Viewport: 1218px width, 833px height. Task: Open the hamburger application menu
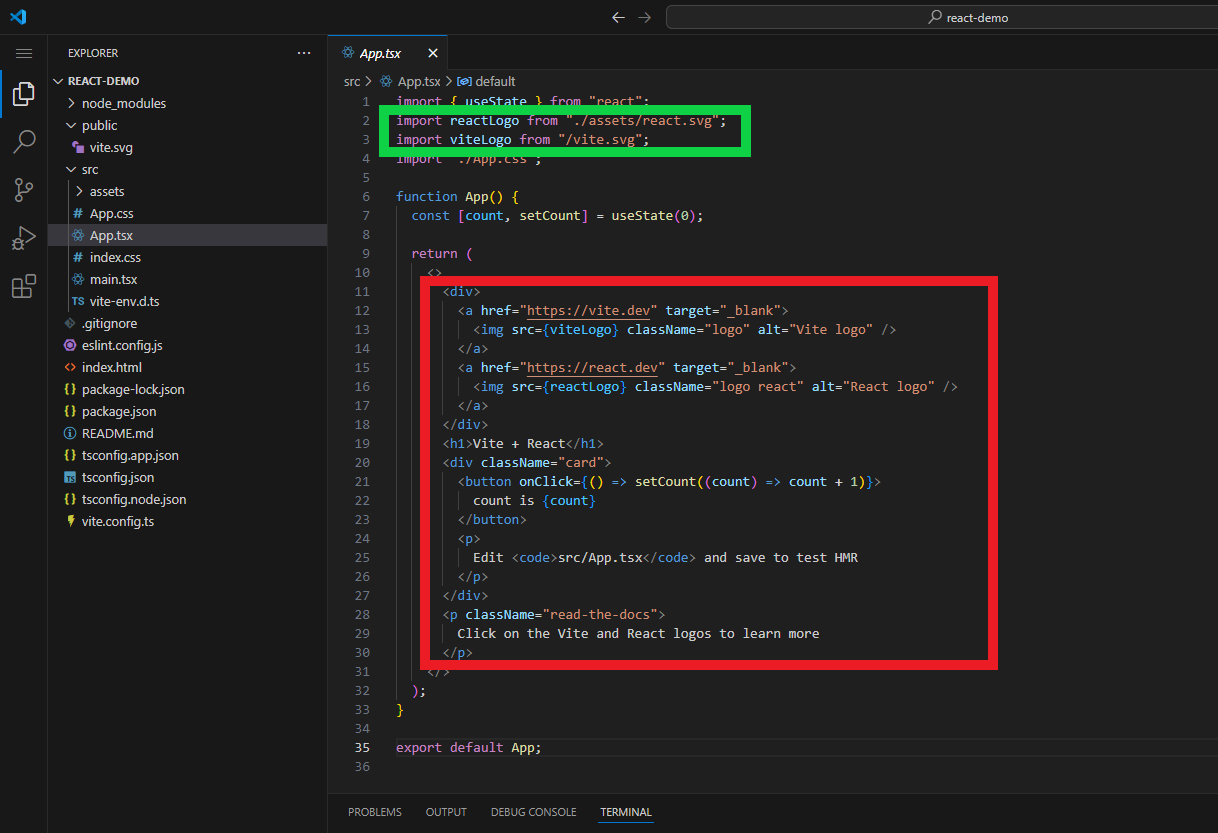24,53
